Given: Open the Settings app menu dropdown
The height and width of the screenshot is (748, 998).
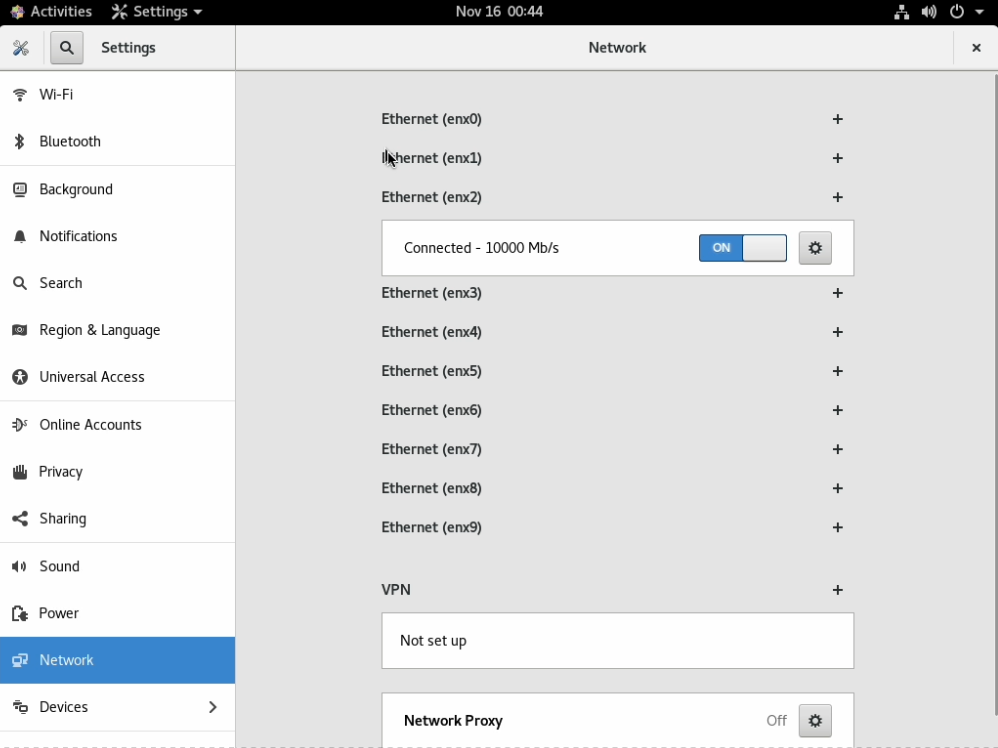Looking at the screenshot, I should [x=157, y=12].
